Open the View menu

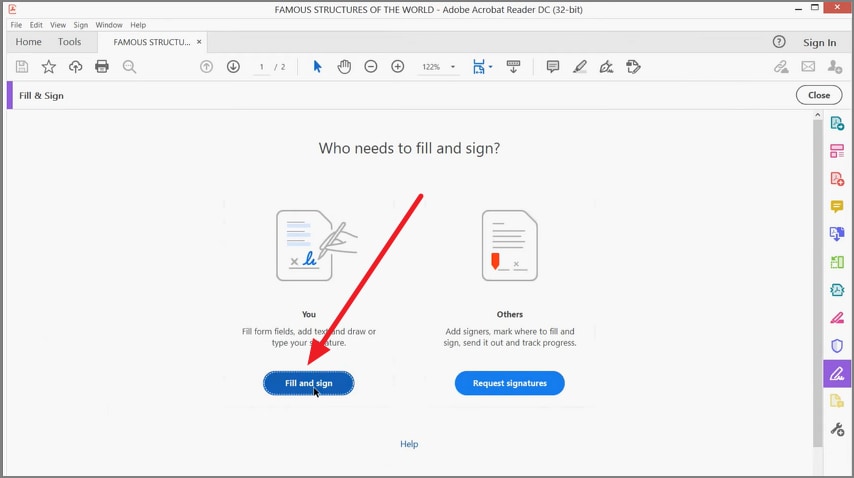click(58, 24)
